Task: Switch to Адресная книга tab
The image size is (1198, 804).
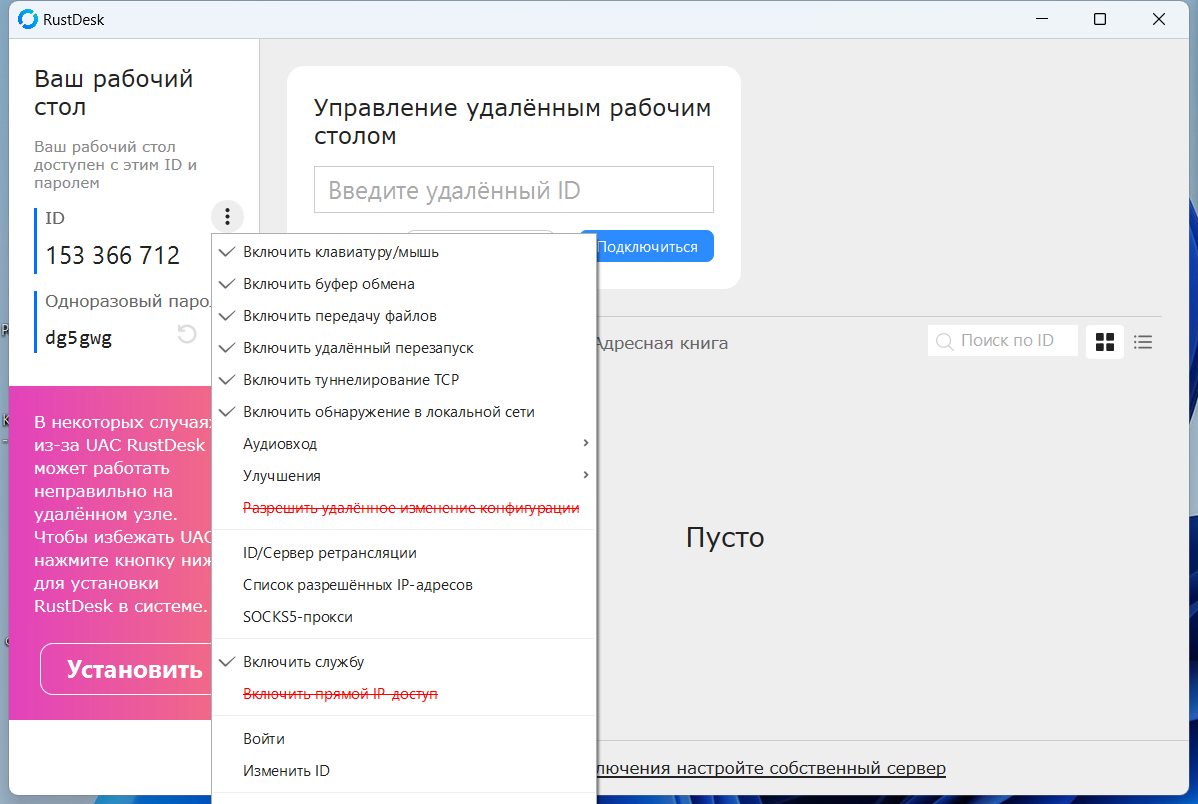Action: tap(662, 343)
